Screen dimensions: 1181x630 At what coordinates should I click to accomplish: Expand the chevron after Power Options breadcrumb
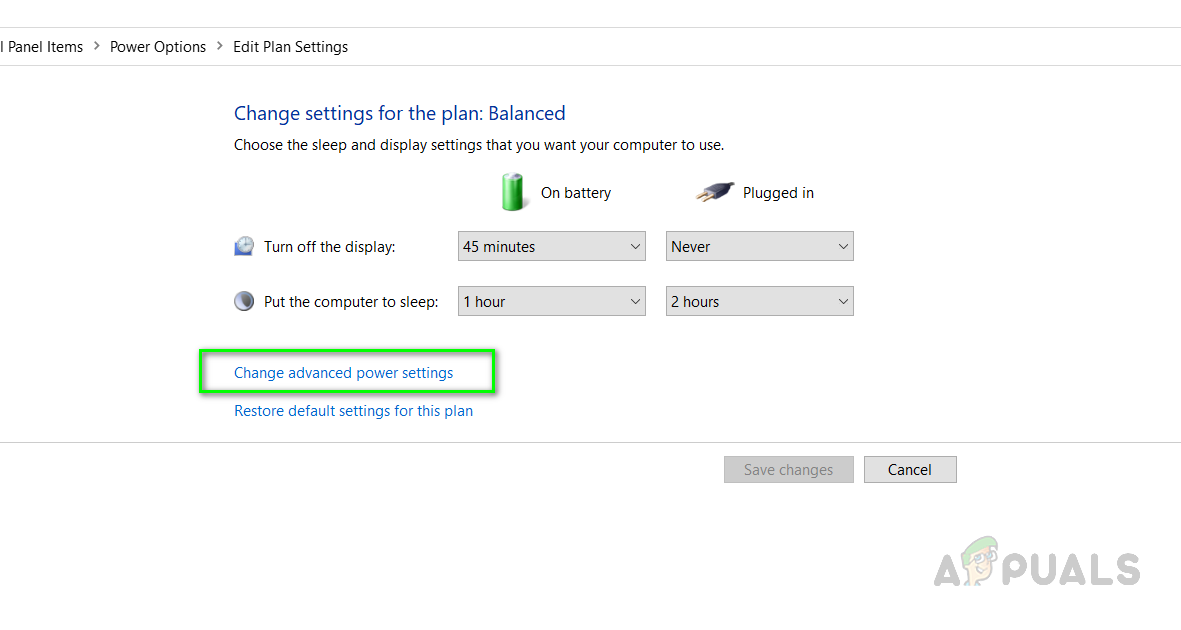220,47
